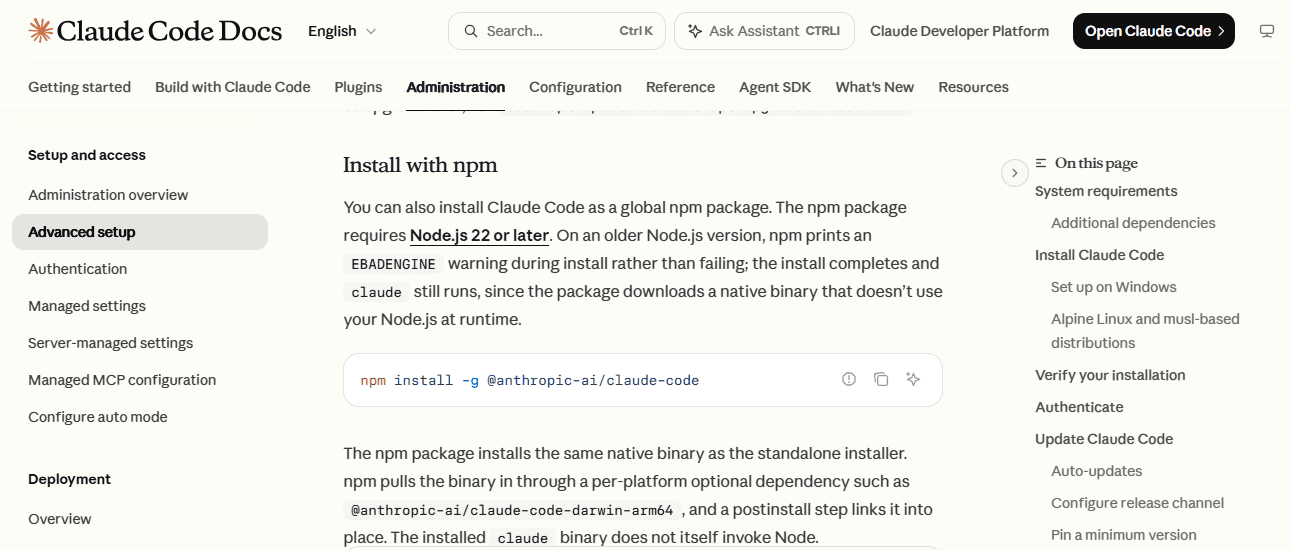Copy the npm install command
Screen dimensions: 1291x550
pyautogui.click(x=881, y=379)
